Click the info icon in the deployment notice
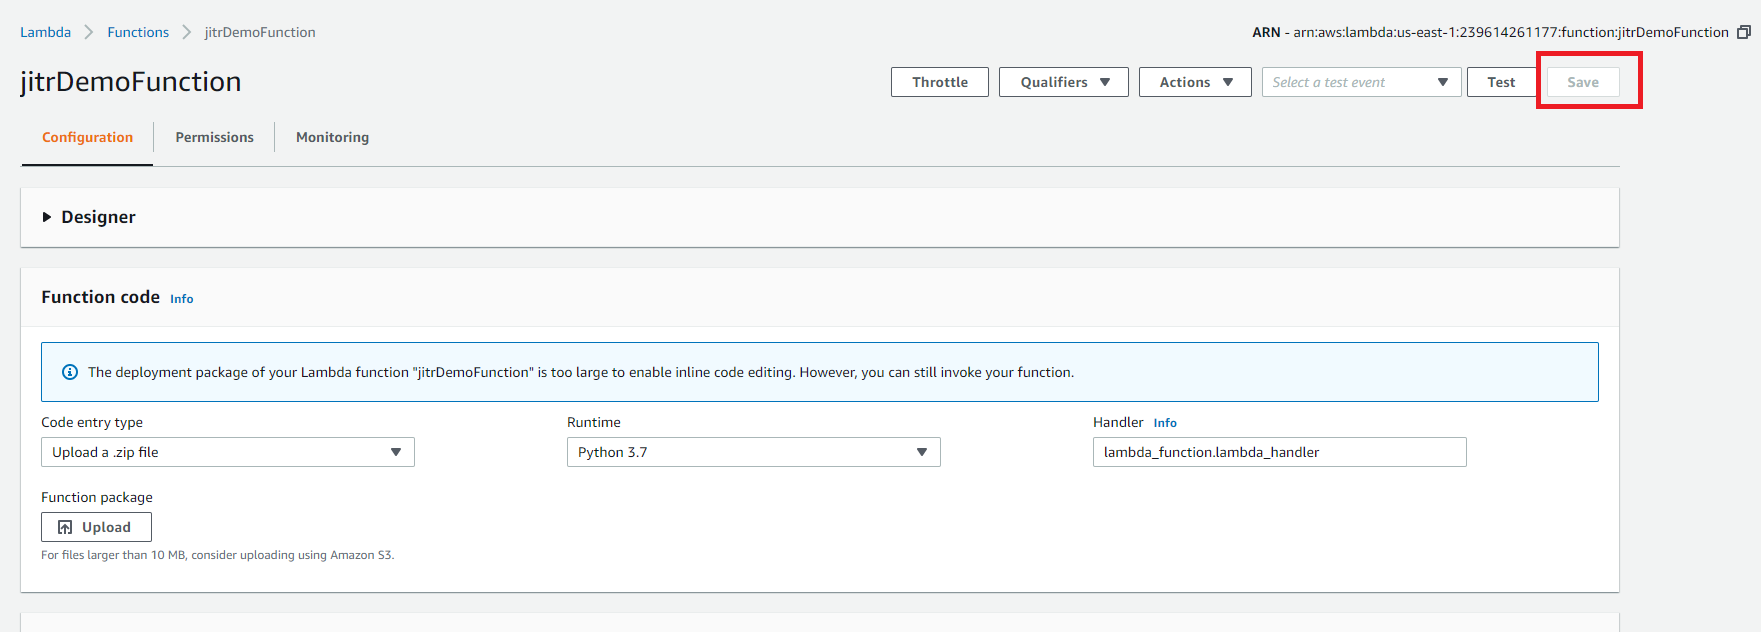 [x=70, y=372]
